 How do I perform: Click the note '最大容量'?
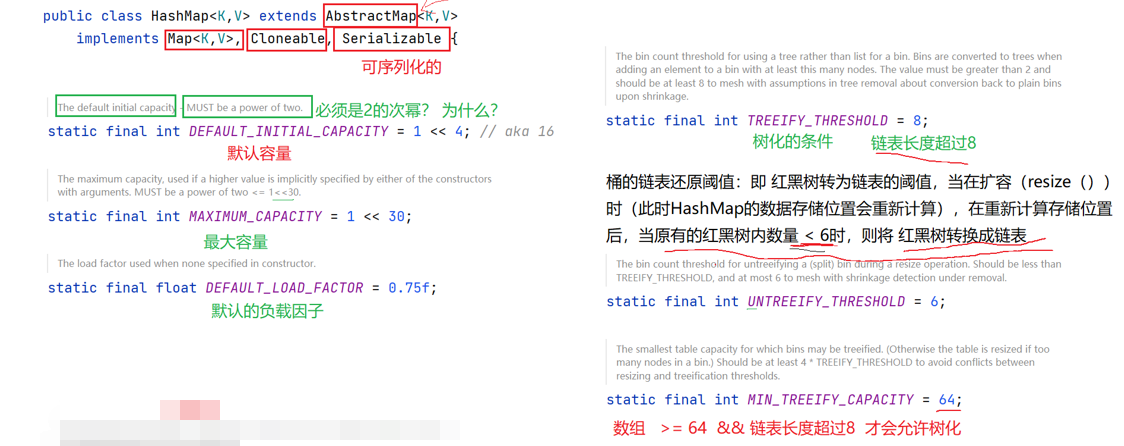click(236, 242)
